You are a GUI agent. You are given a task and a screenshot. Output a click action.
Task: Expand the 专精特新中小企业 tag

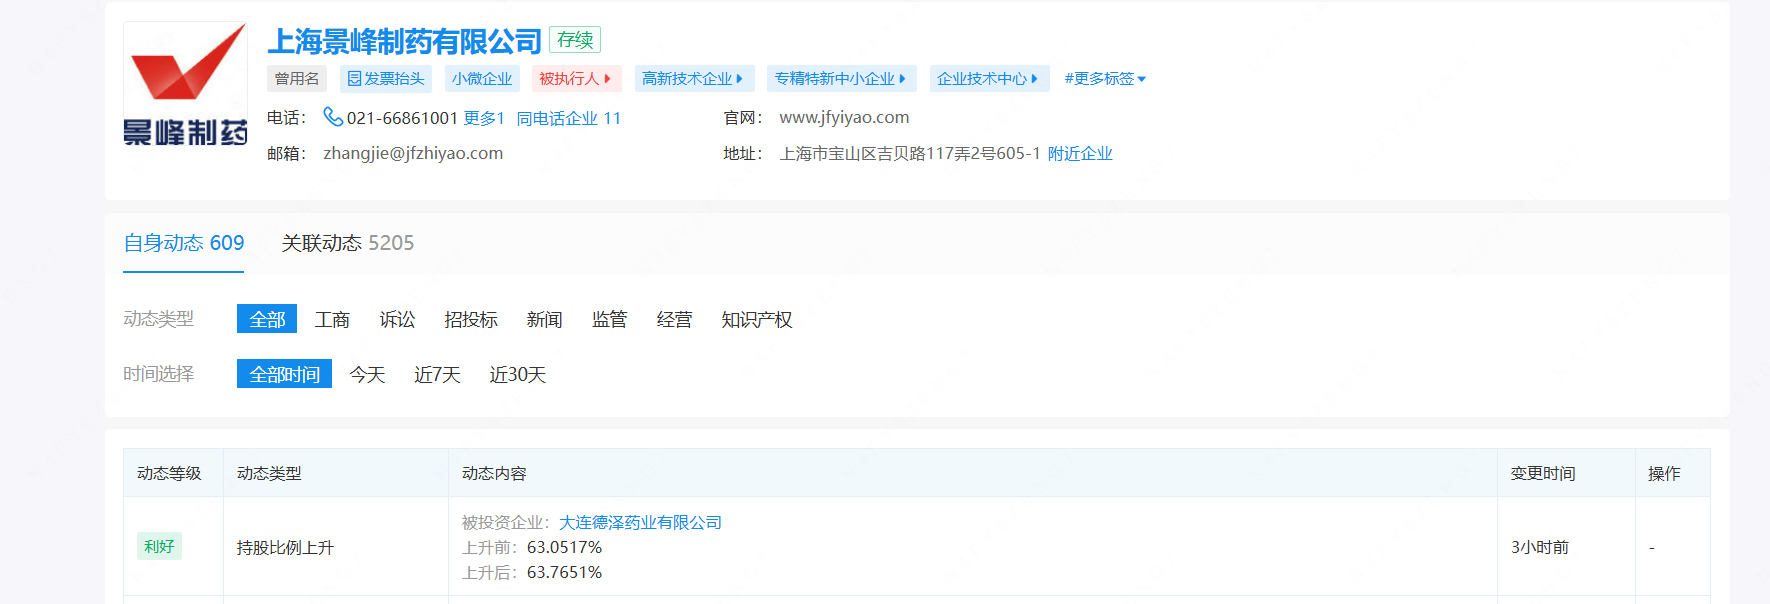click(x=840, y=79)
